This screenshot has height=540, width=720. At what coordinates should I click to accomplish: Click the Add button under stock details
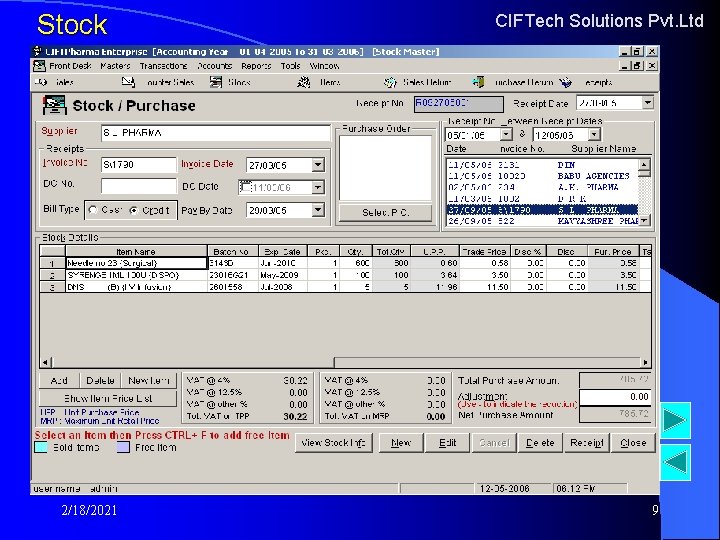(59, 381)
